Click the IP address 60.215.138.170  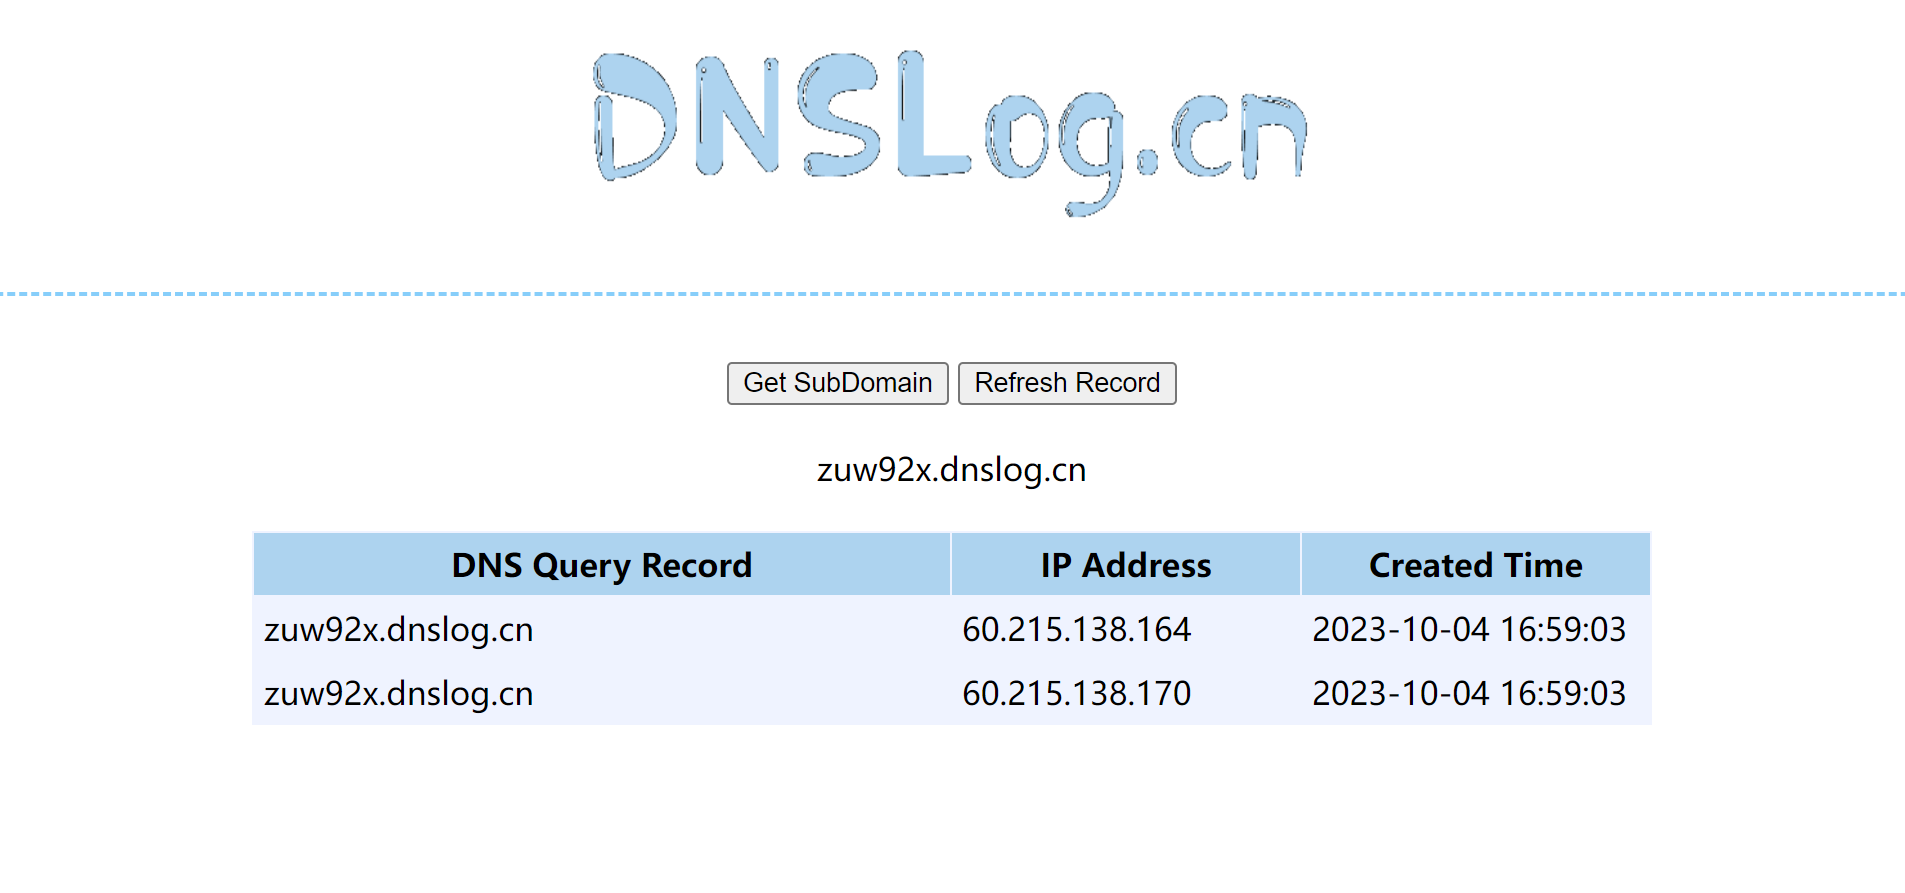(1076, 694)
